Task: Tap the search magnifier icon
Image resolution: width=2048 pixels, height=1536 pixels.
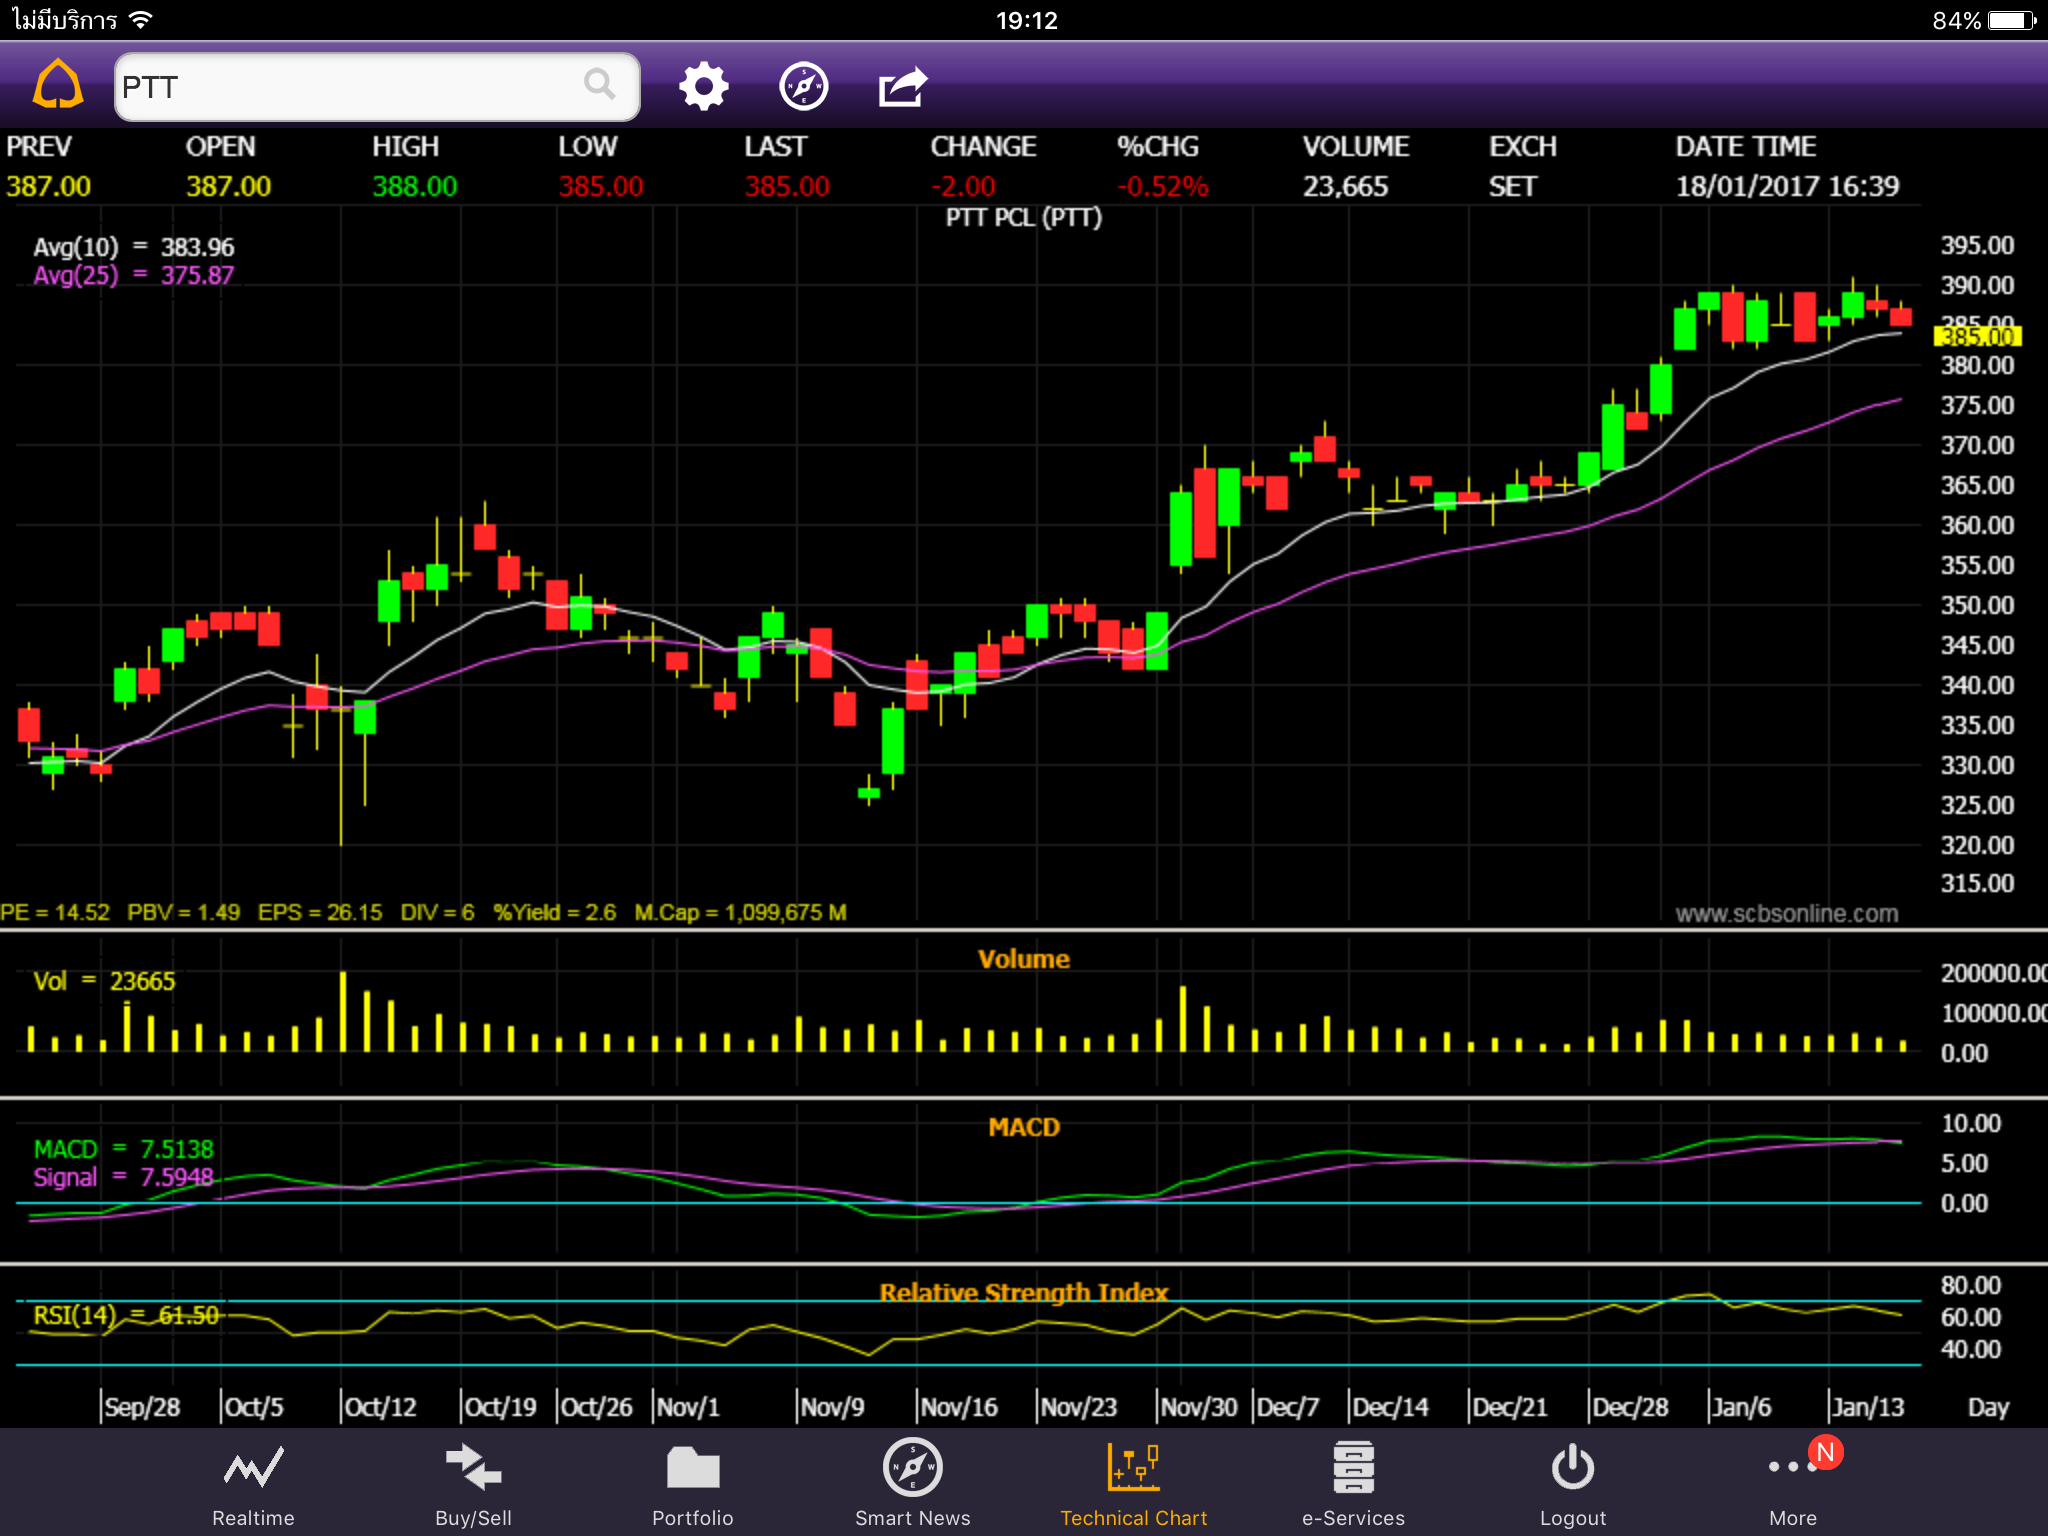Action: pos(599,85)
